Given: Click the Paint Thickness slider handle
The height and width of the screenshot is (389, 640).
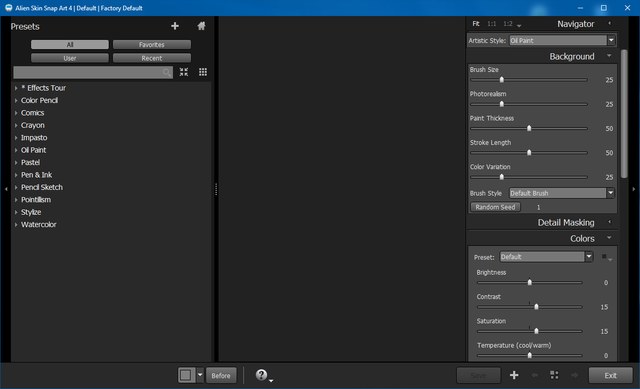Looking at the screenshot, I should [529, 128].
